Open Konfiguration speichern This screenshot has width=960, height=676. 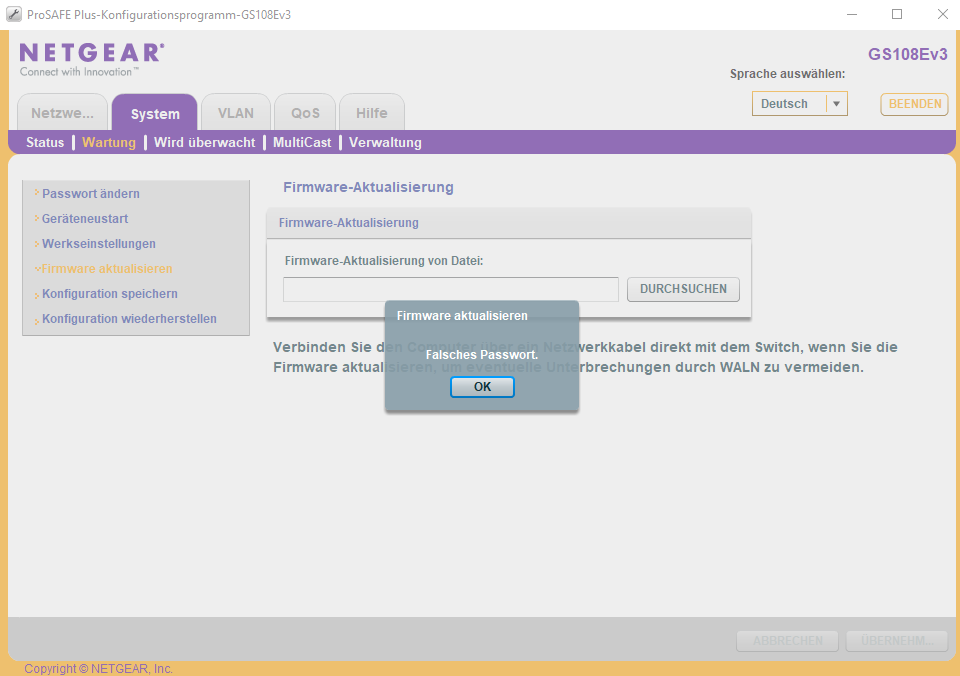pyautogui.click(x=110, y=294)
